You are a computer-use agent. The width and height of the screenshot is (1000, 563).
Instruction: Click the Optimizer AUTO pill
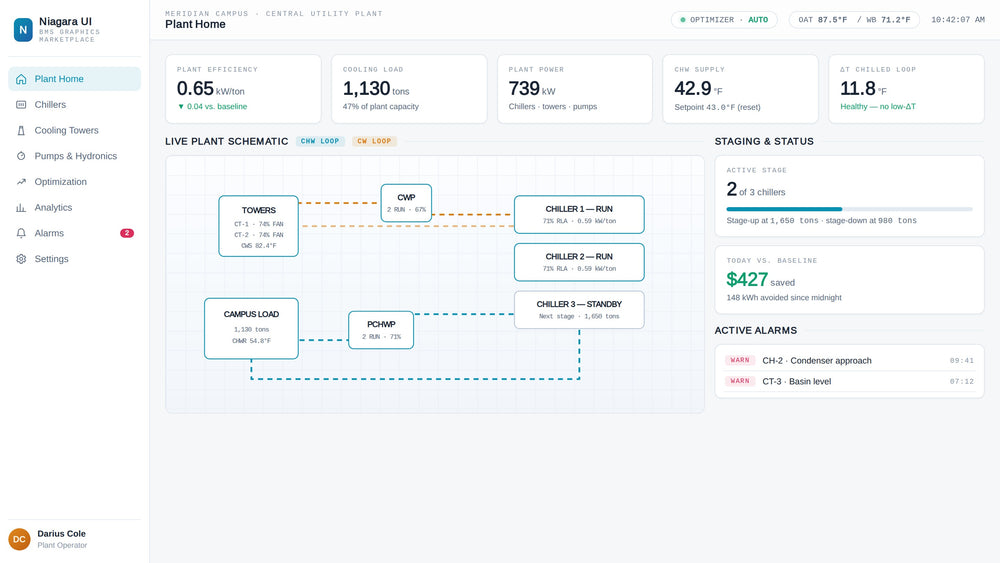tap(724, 20)
